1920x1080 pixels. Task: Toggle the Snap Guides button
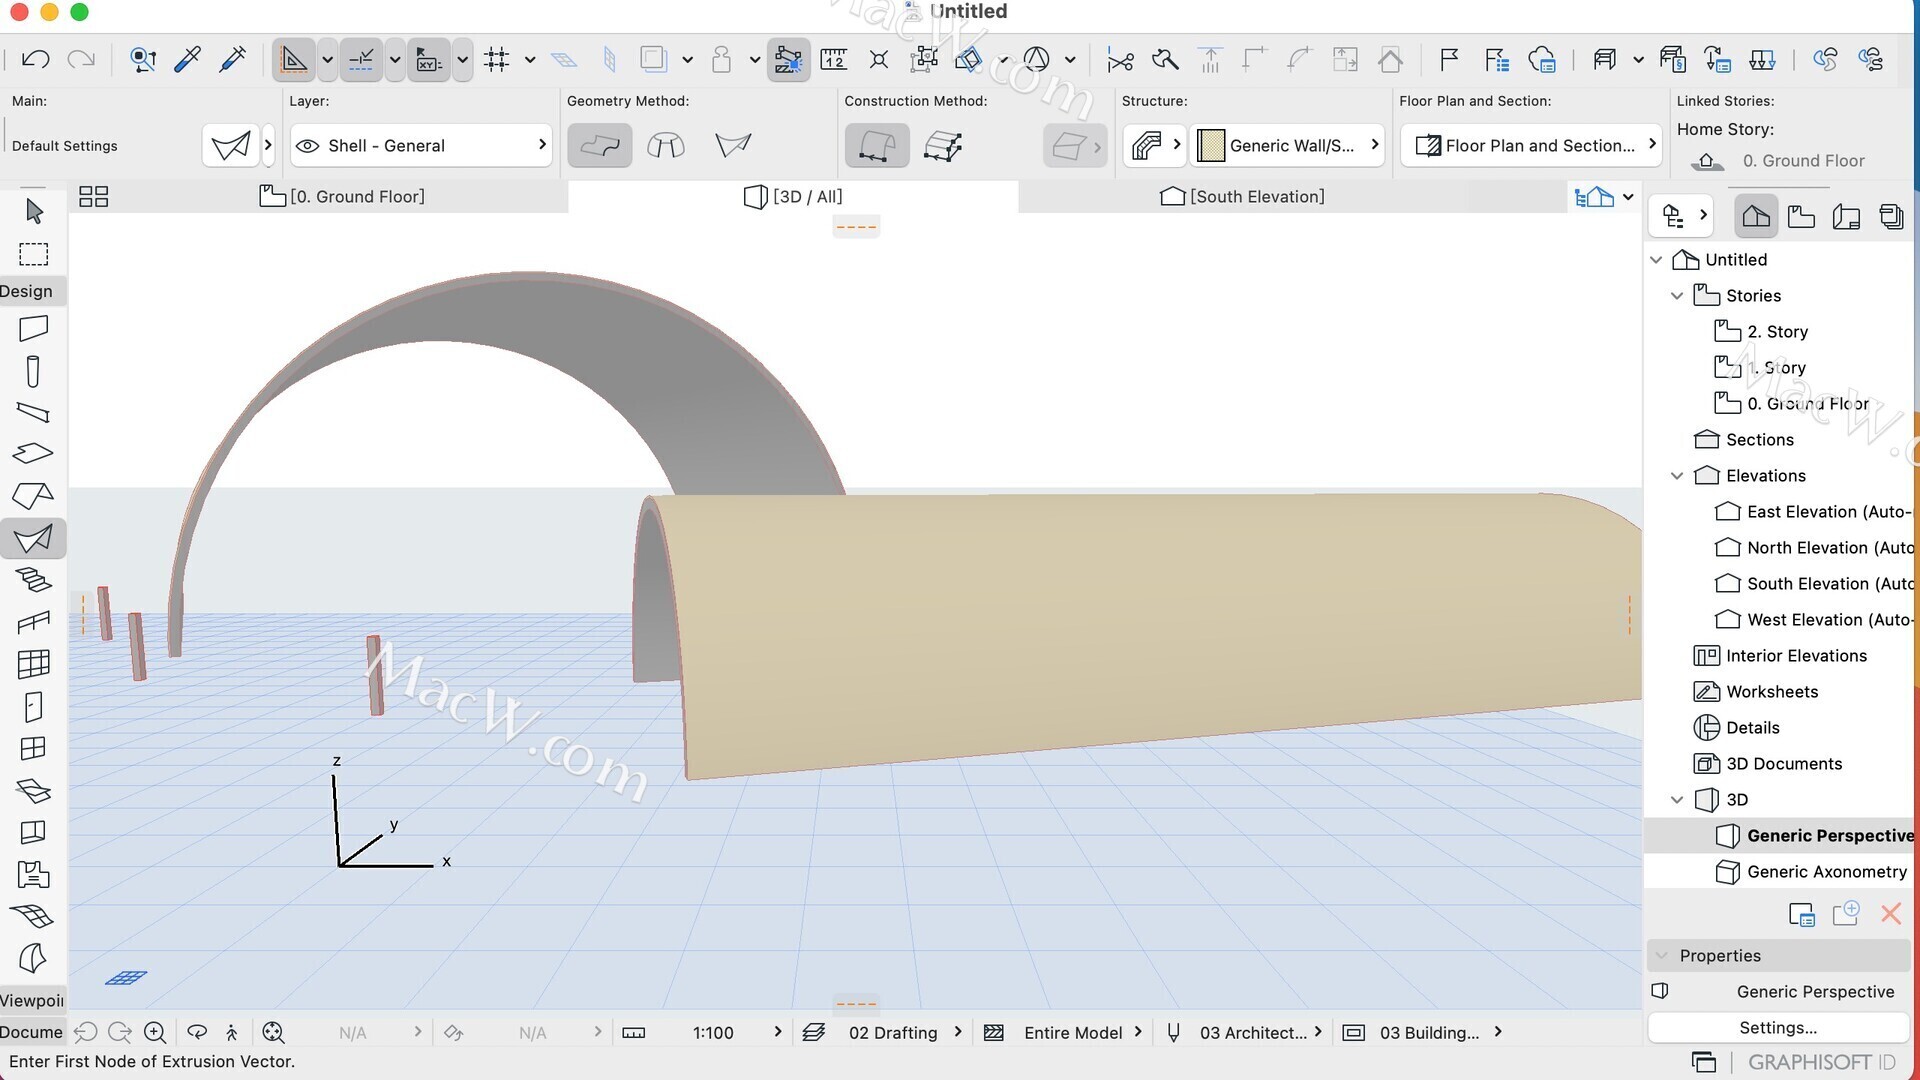coord(361,60)
